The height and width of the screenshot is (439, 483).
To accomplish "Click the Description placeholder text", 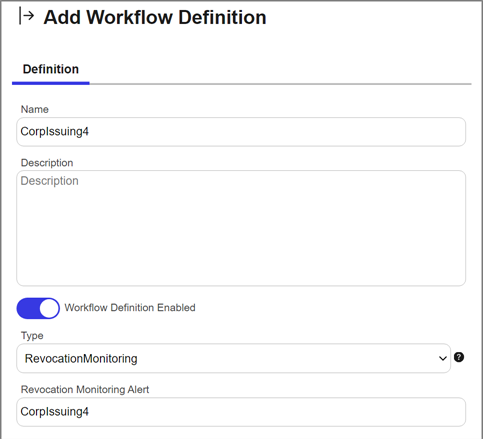I will pyautogui.click(x=50, y=181).
